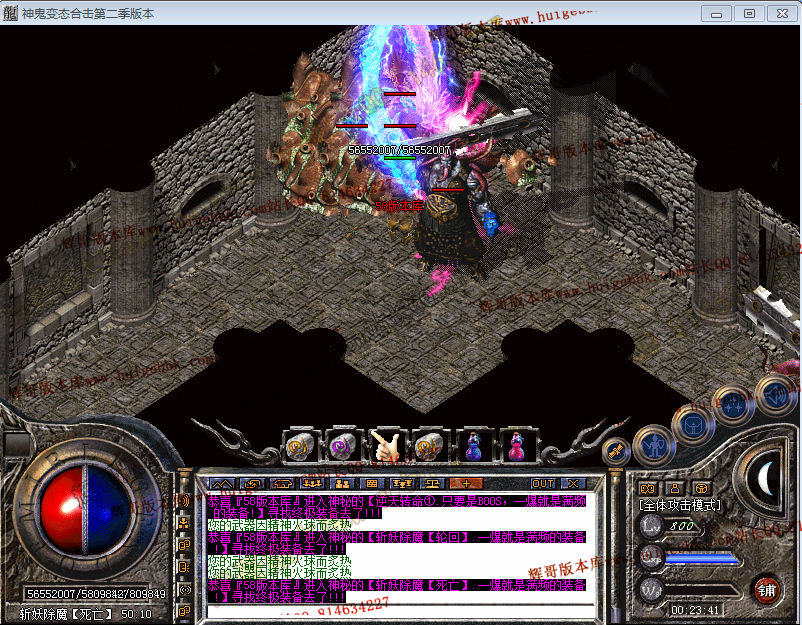Click the bag weight progress bar
The height and width of the screenshot is (625, 802).
pos(703,591)
